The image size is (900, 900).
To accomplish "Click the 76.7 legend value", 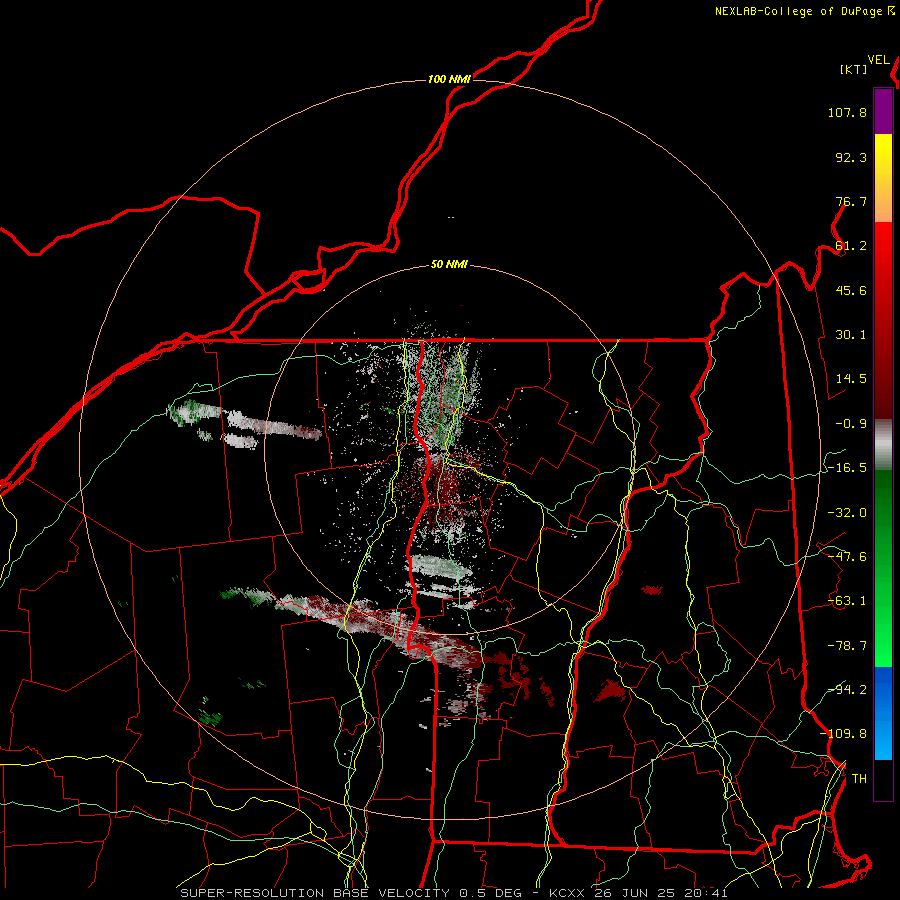I will pyautogui.click(x=851, y=201).
